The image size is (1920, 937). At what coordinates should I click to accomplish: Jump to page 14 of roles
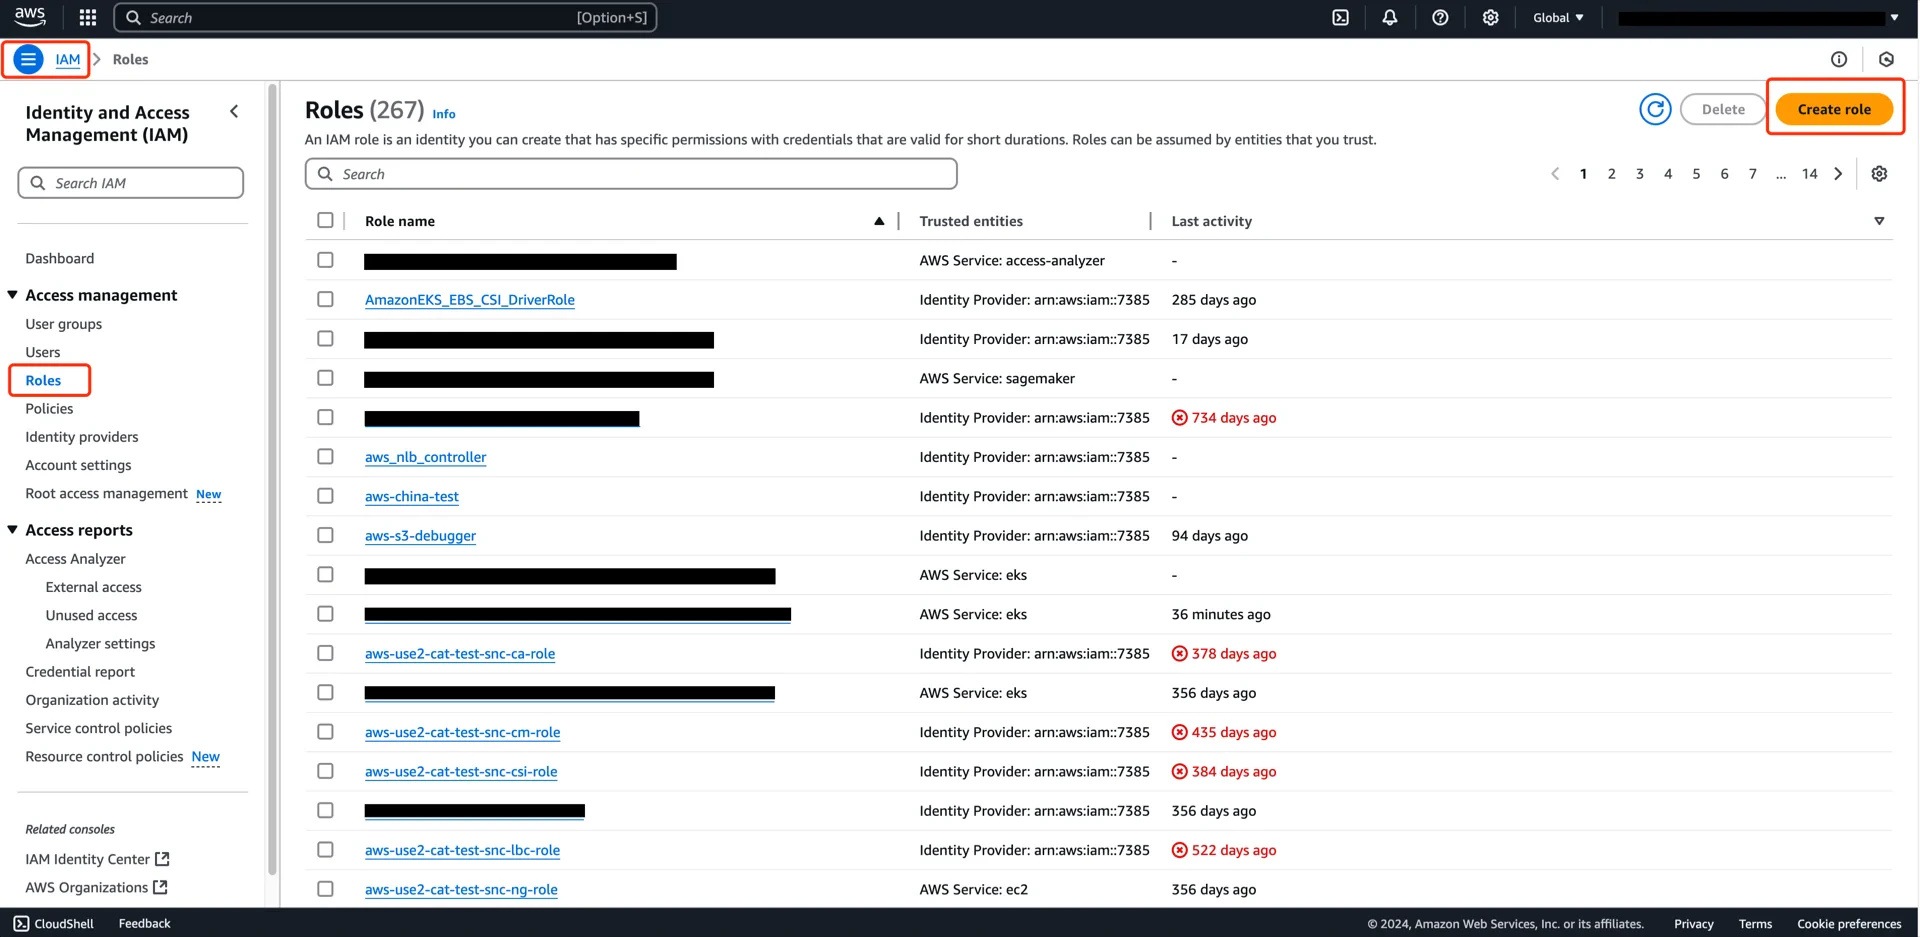(1809, 174)
